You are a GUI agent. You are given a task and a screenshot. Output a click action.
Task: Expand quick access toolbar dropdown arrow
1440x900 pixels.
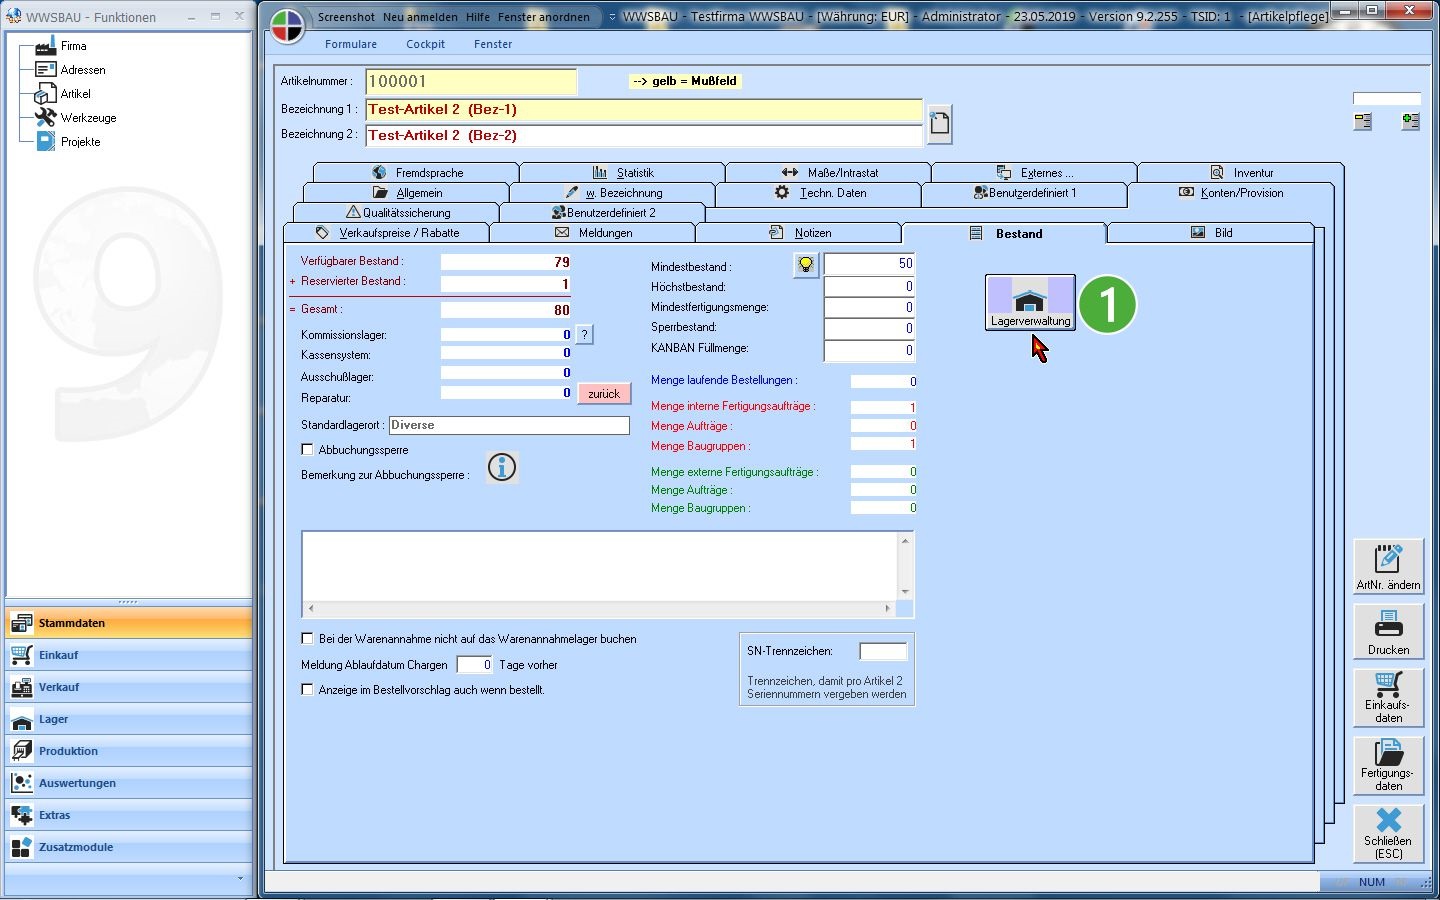(x=612, y=17)
